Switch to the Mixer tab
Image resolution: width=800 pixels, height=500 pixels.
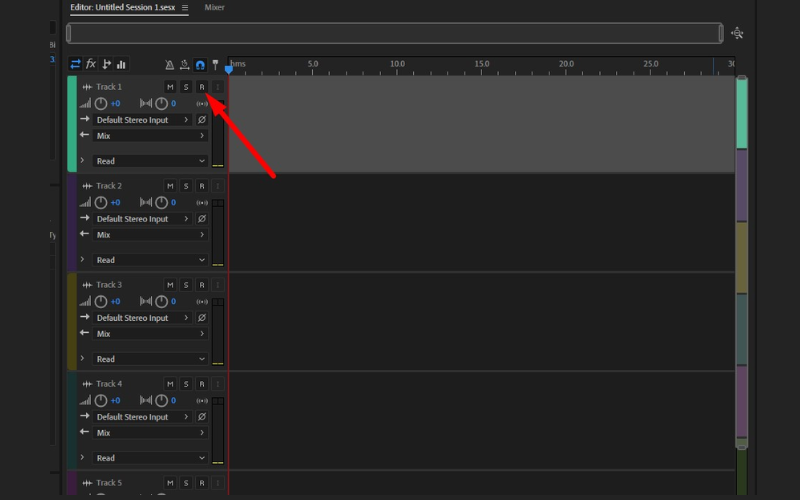click(x=214, y=7)
